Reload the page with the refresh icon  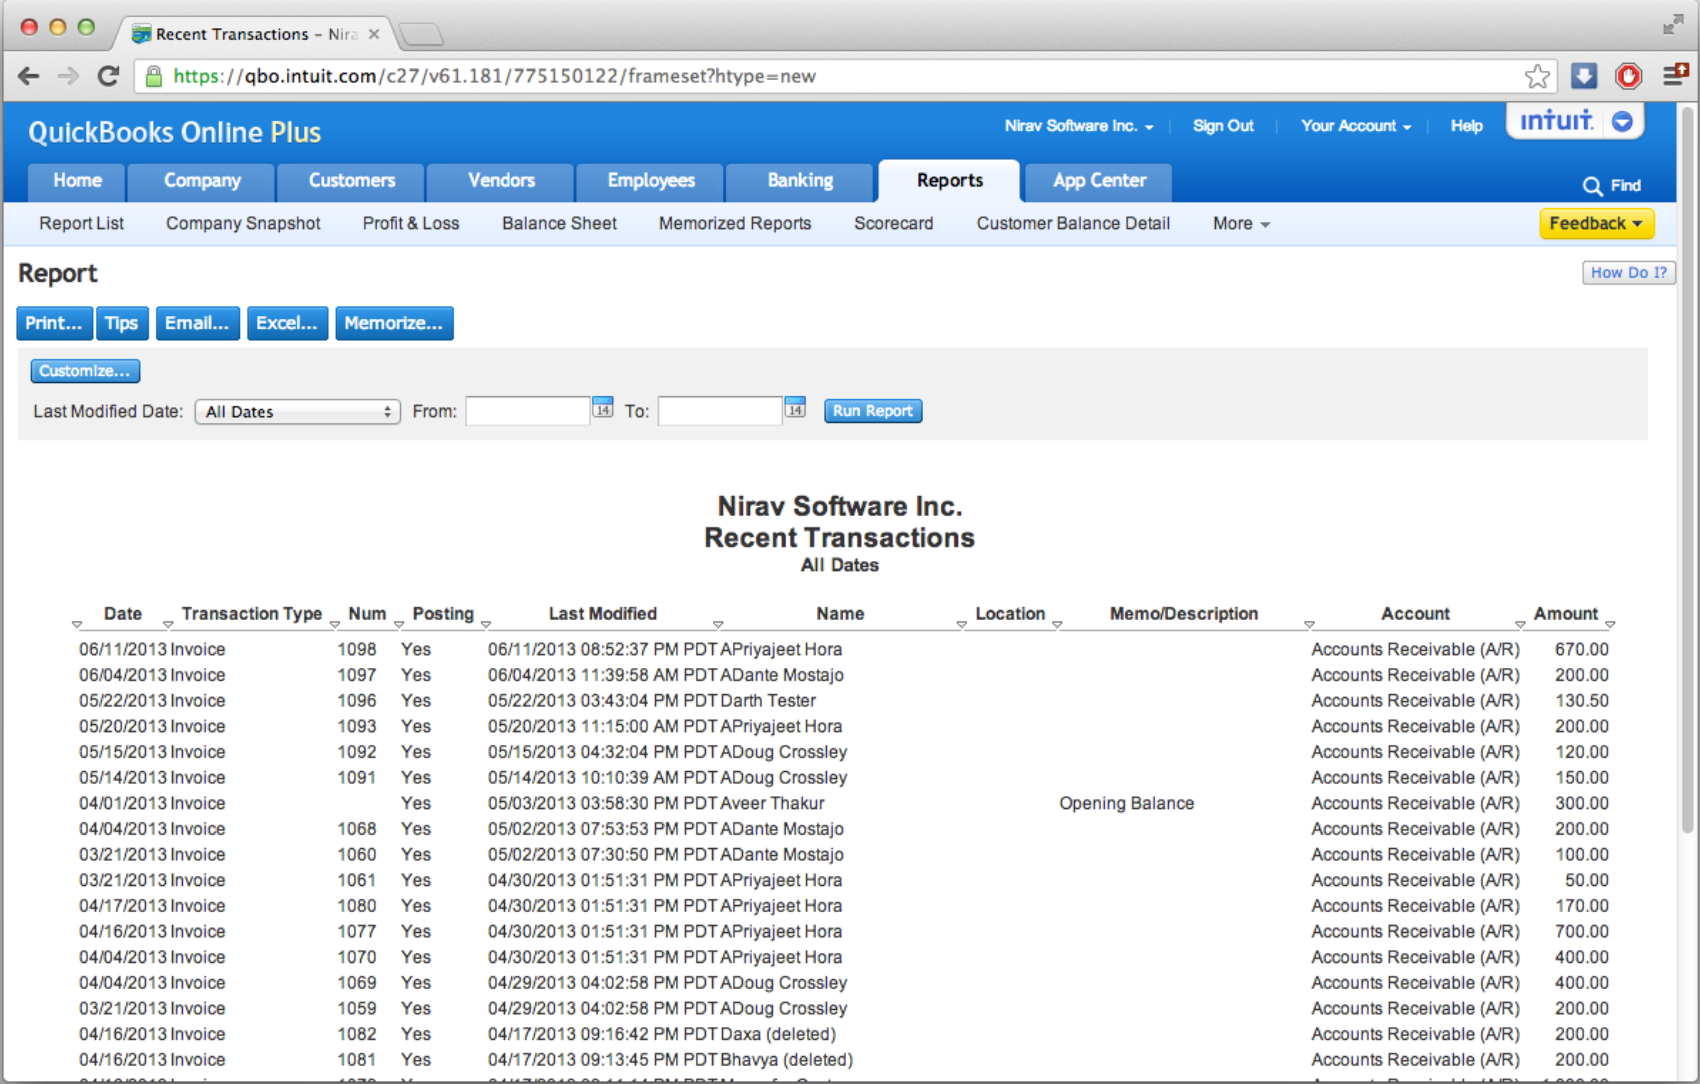tap(108, 76)
